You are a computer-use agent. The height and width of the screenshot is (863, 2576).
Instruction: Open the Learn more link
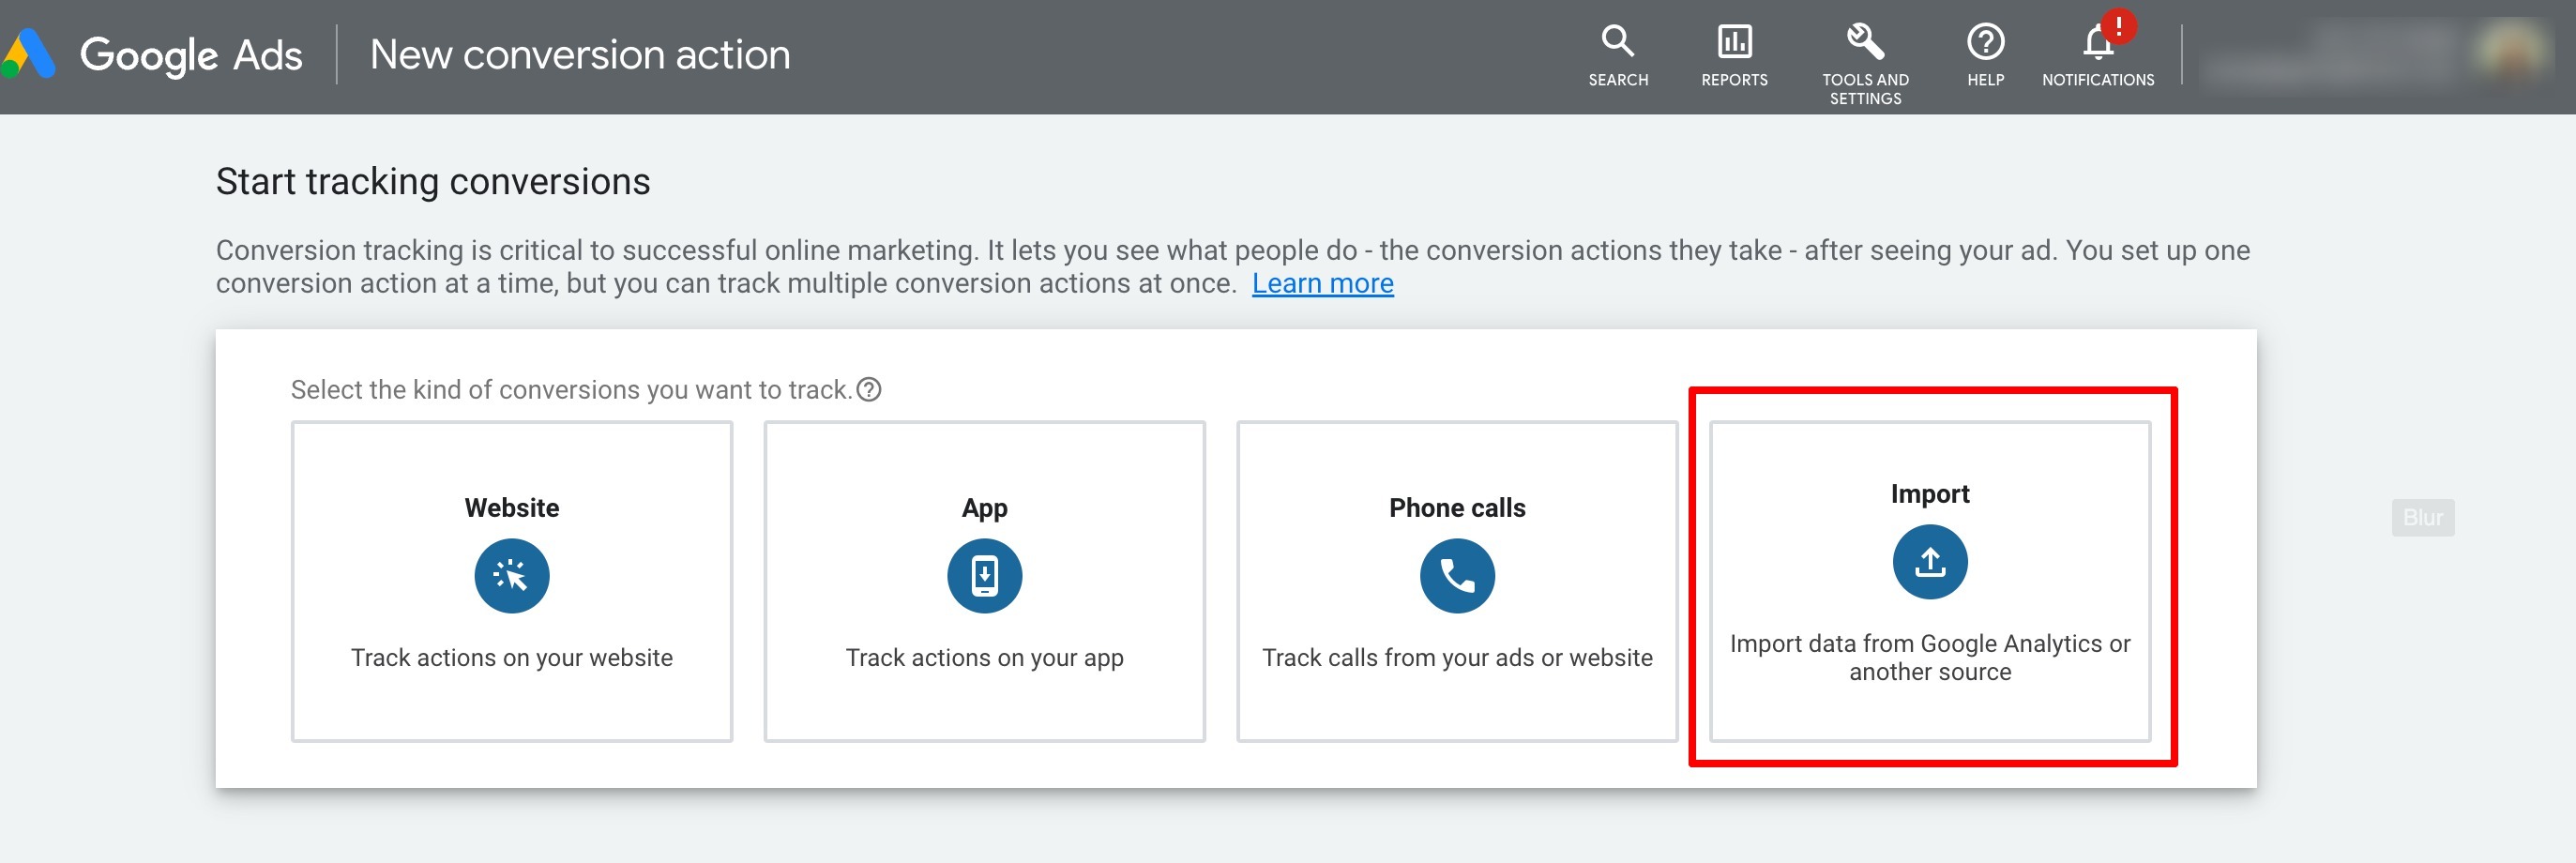tap(1323, 283)
